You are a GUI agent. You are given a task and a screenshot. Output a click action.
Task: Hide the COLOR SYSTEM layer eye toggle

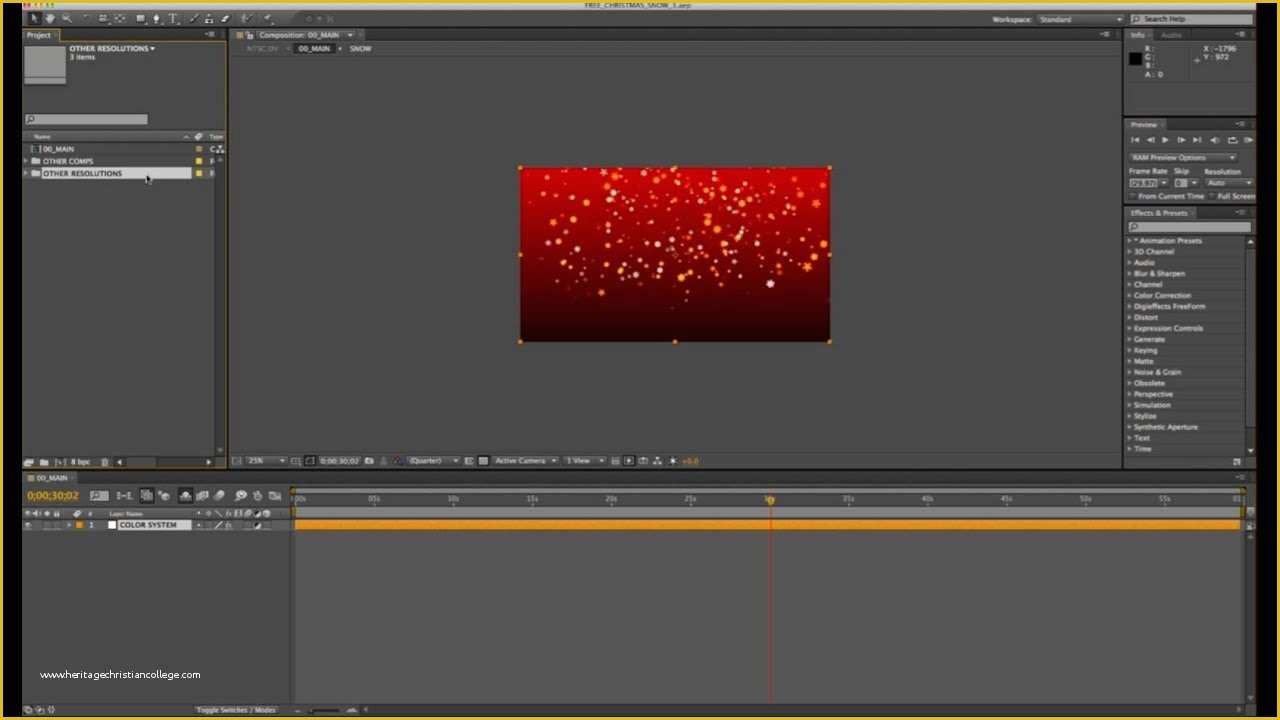point(28,525)
